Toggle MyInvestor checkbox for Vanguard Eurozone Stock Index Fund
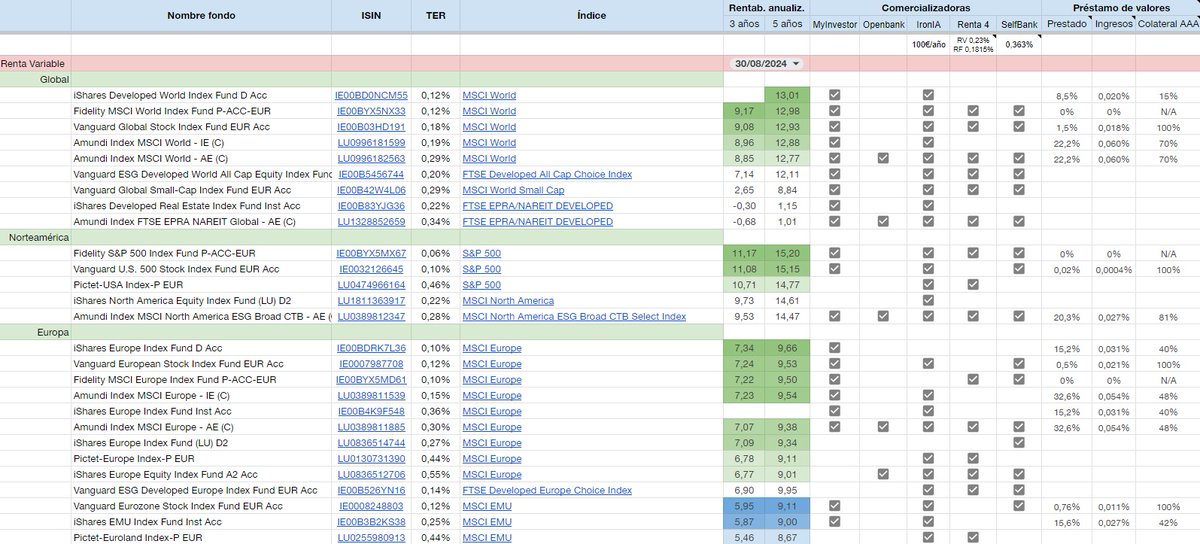This screenshot has width=1200, height=544. [835, 507]
